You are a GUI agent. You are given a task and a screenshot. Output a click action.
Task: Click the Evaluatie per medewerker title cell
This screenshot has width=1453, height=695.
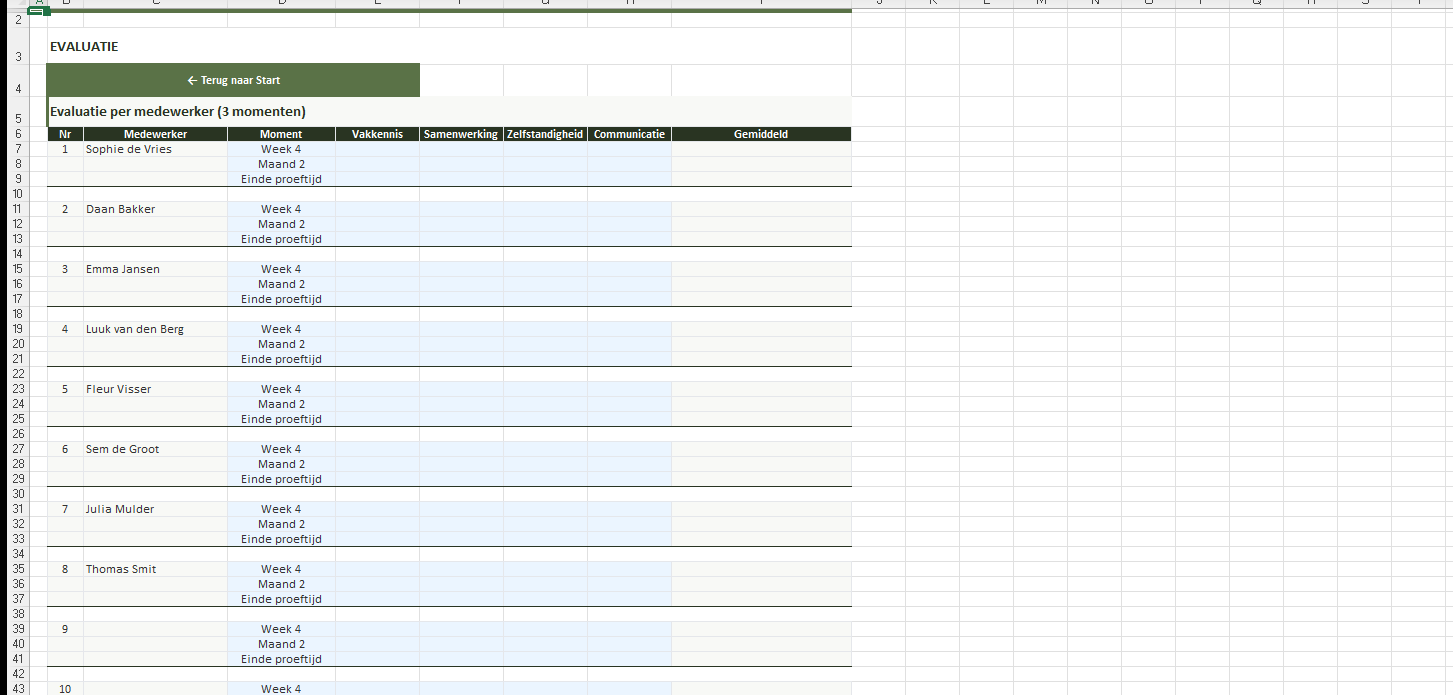178,112
